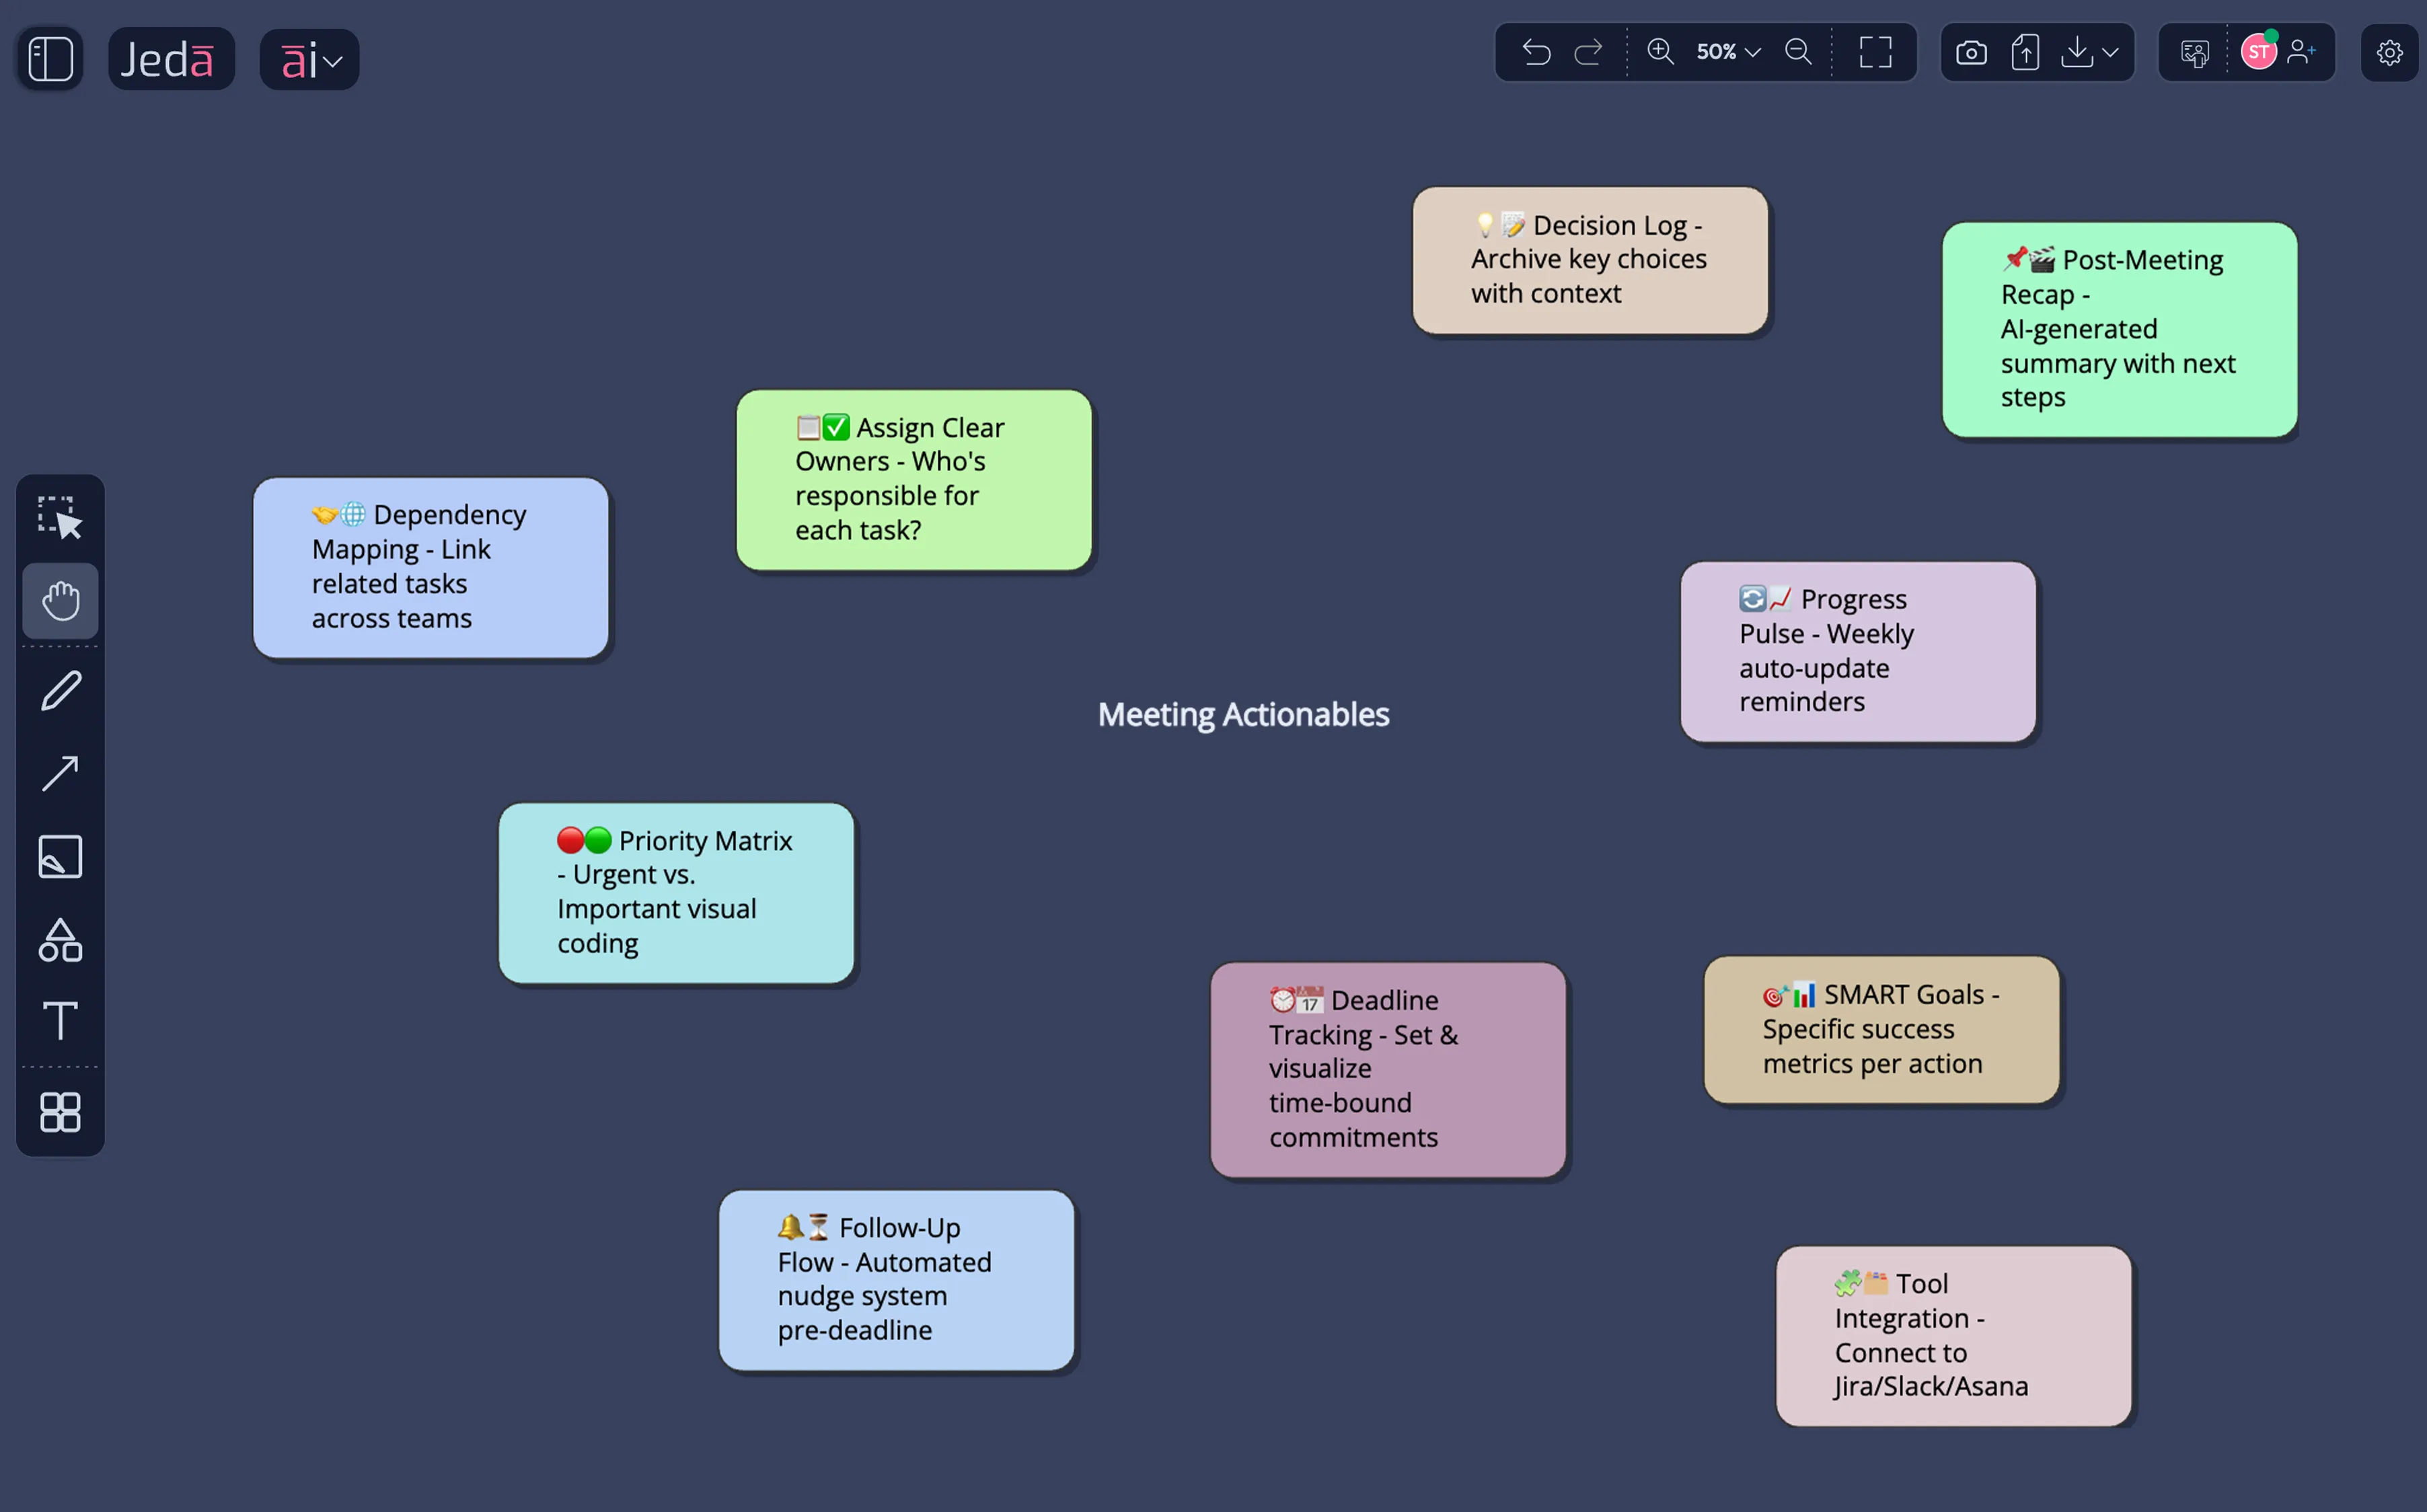Pick the arrow connector tool
This screenshot has width=2427, height=1512.
60,773
